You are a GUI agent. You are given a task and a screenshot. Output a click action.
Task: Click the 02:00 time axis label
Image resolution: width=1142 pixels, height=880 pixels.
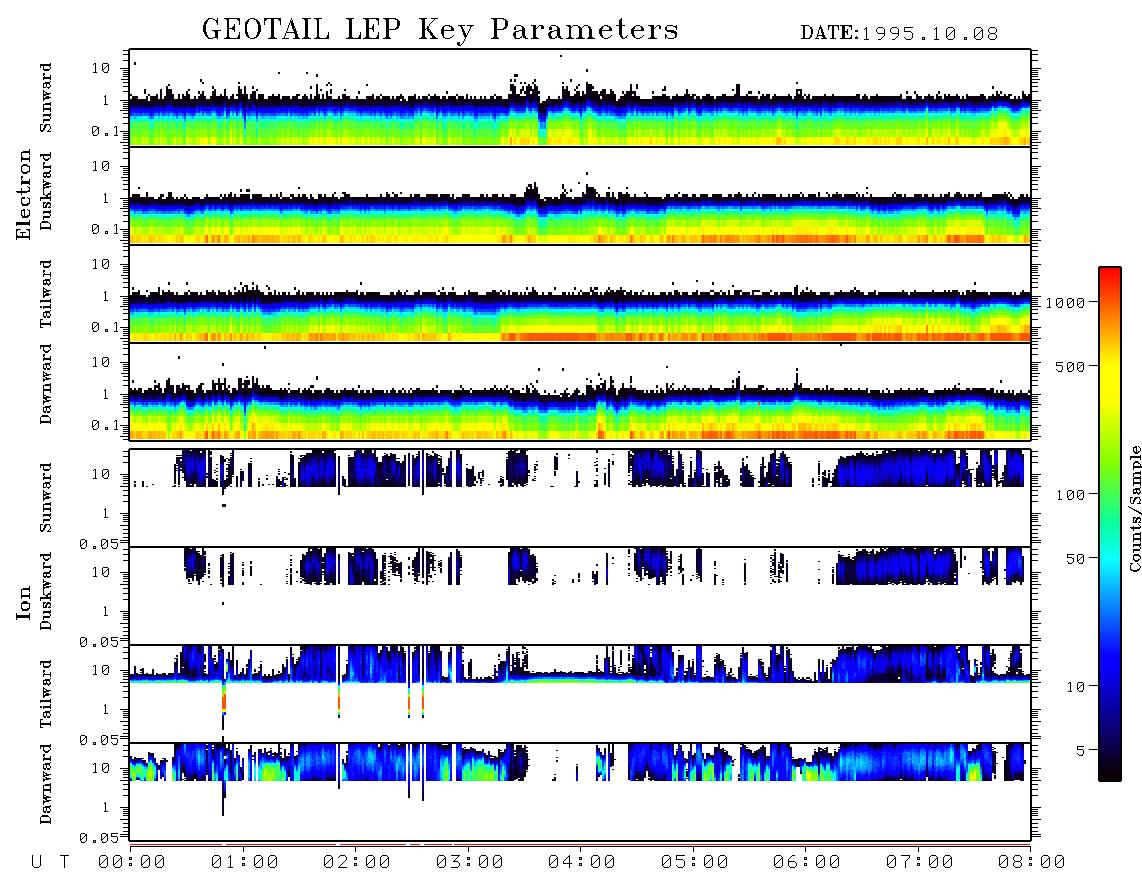click(x=357, y=862)
